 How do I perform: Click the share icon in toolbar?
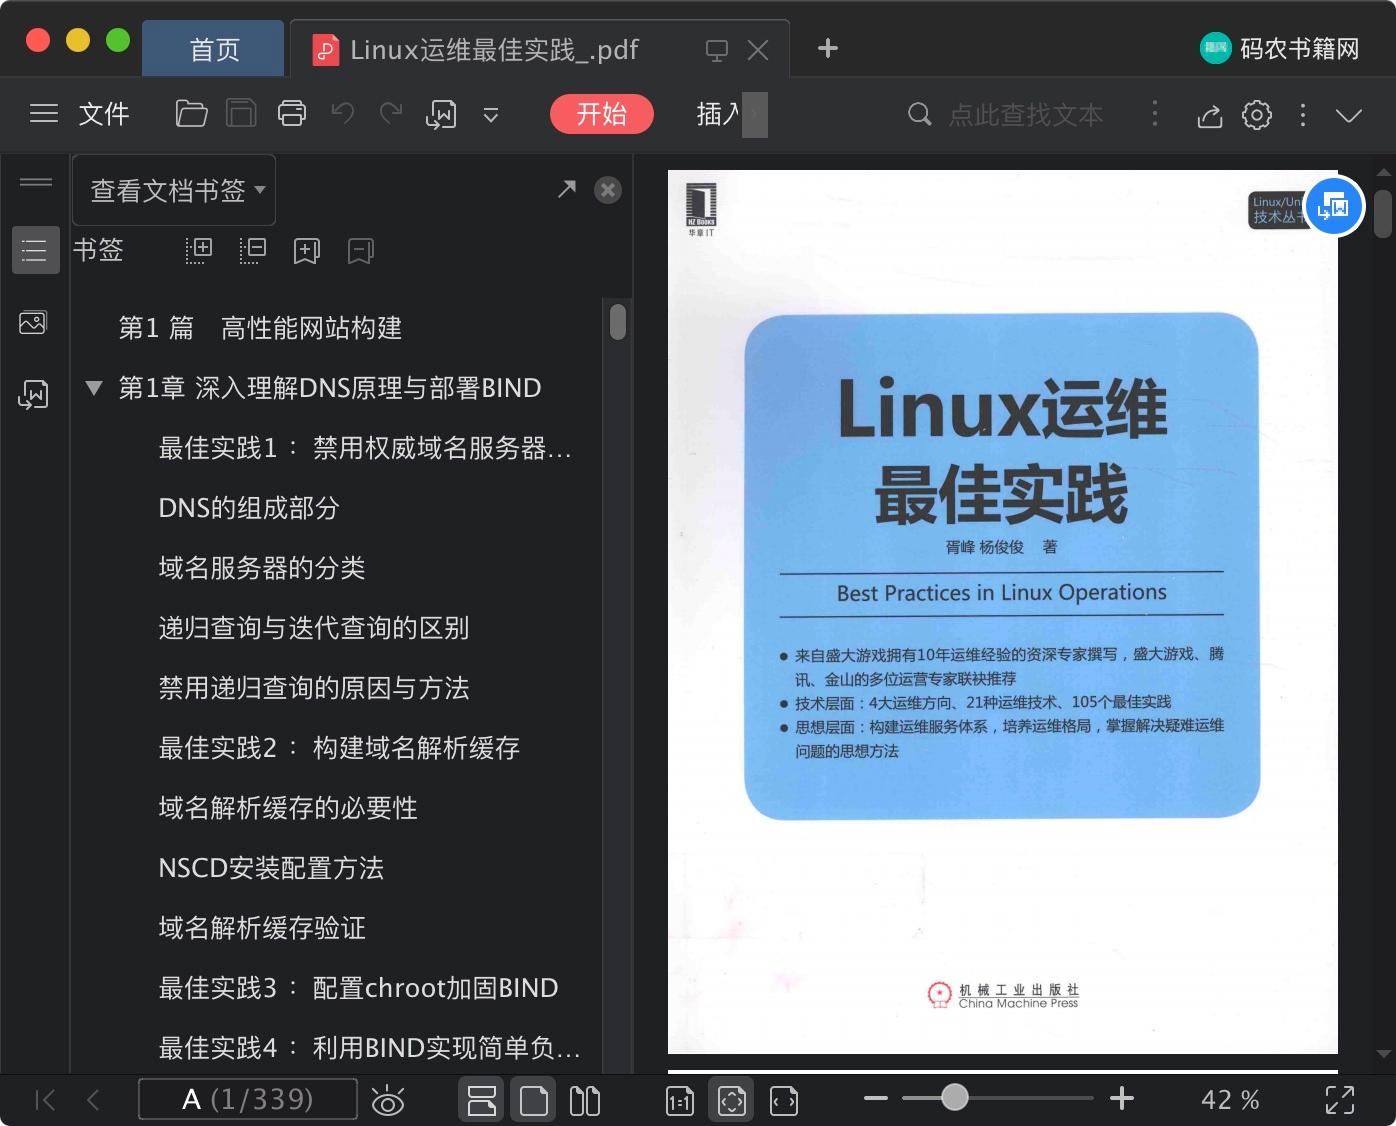point(1210,115)
